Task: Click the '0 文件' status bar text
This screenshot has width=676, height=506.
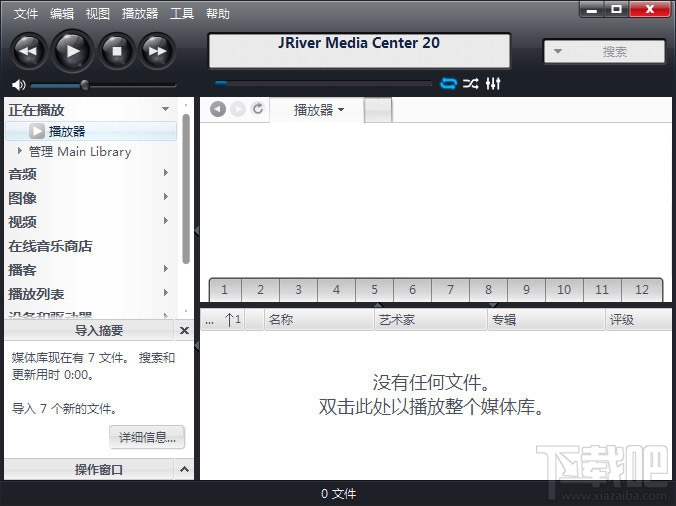Action: [338, 494]
